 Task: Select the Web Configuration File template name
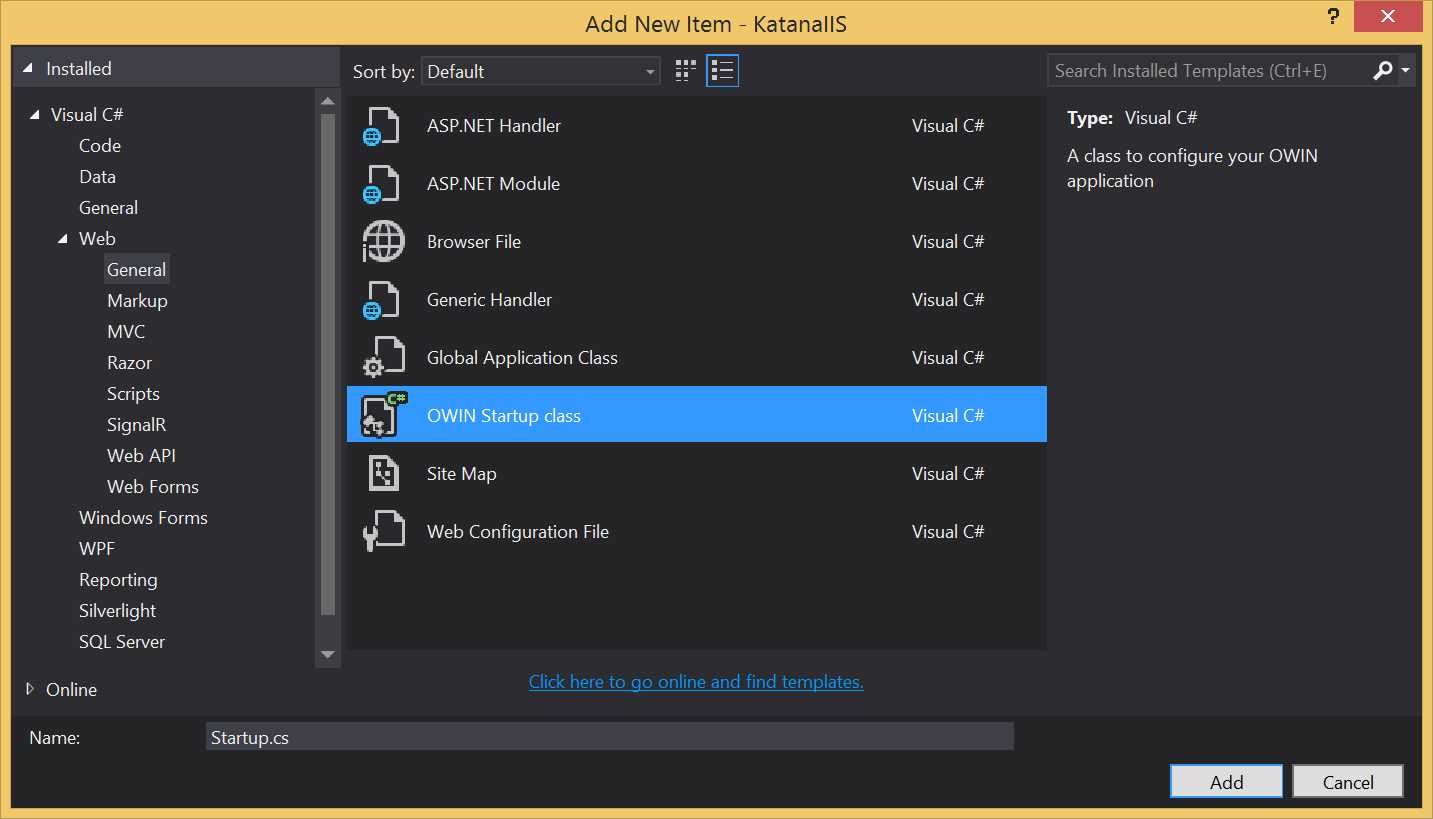[x=517, y=532]
